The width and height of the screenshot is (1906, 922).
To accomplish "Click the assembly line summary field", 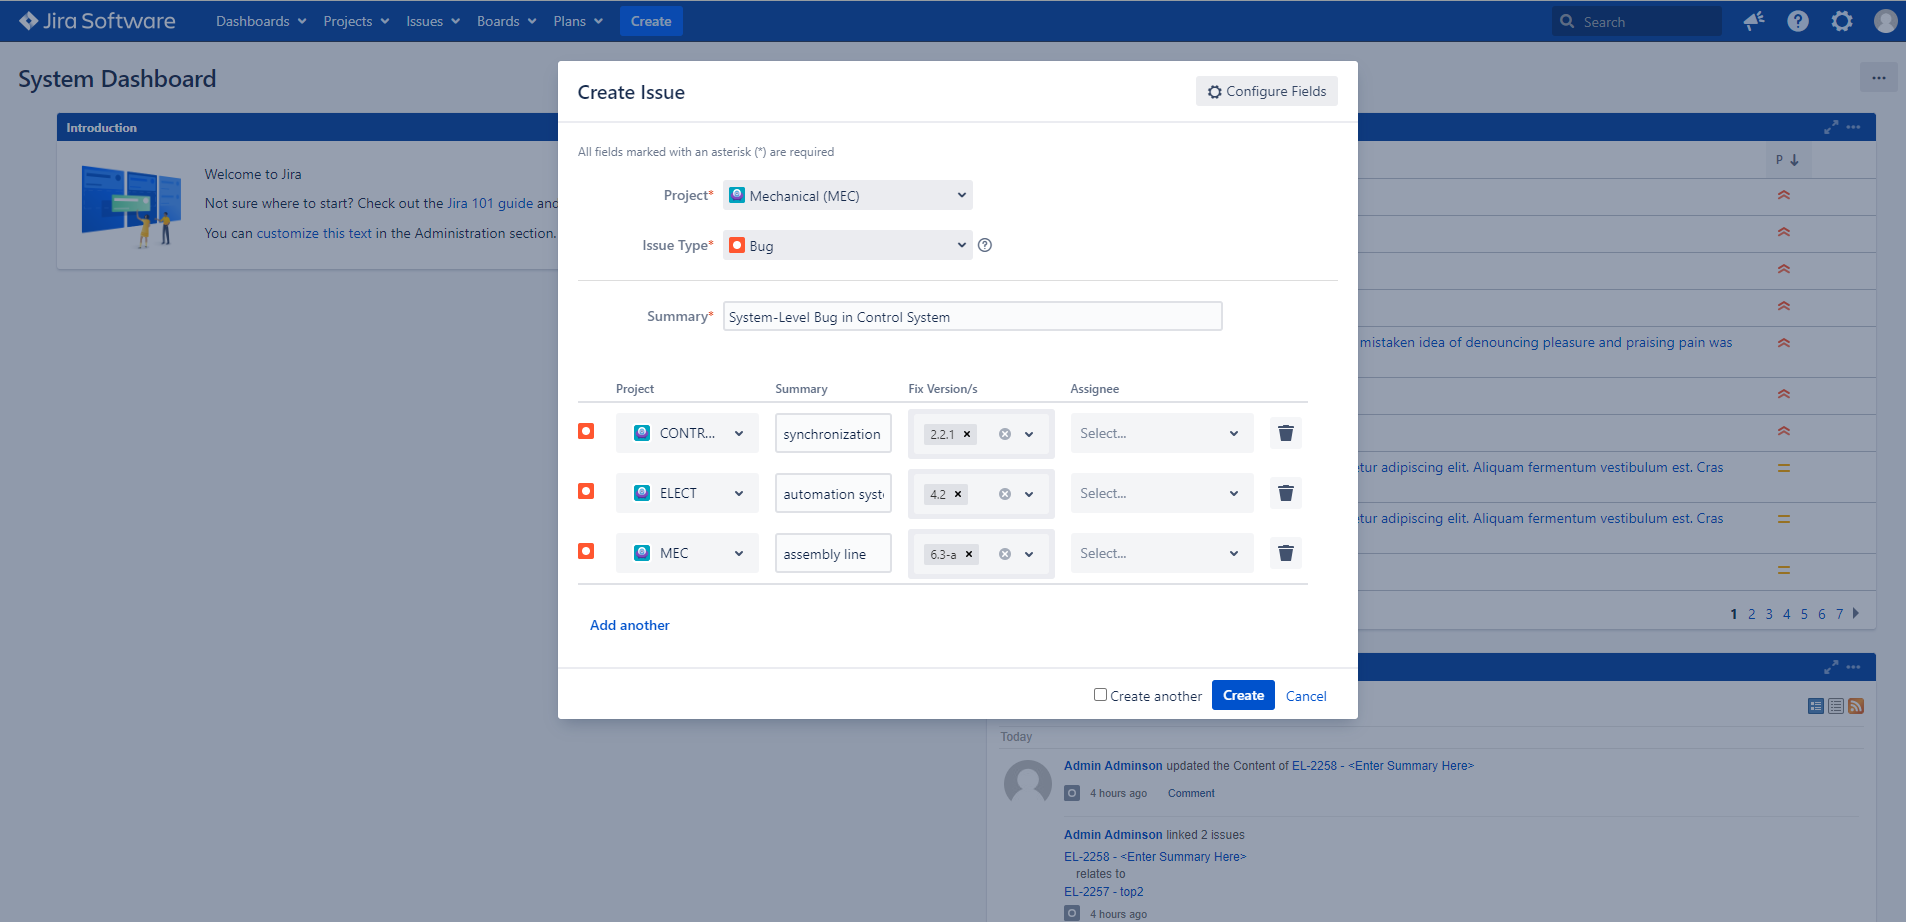I will coord(833,553).
